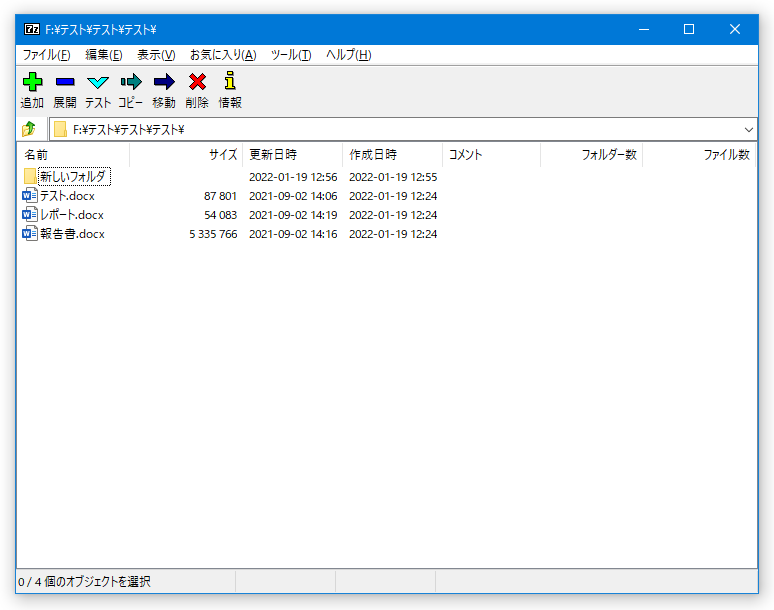Open the 表示(V) menu
774x610 pixels.
(156, 55)
